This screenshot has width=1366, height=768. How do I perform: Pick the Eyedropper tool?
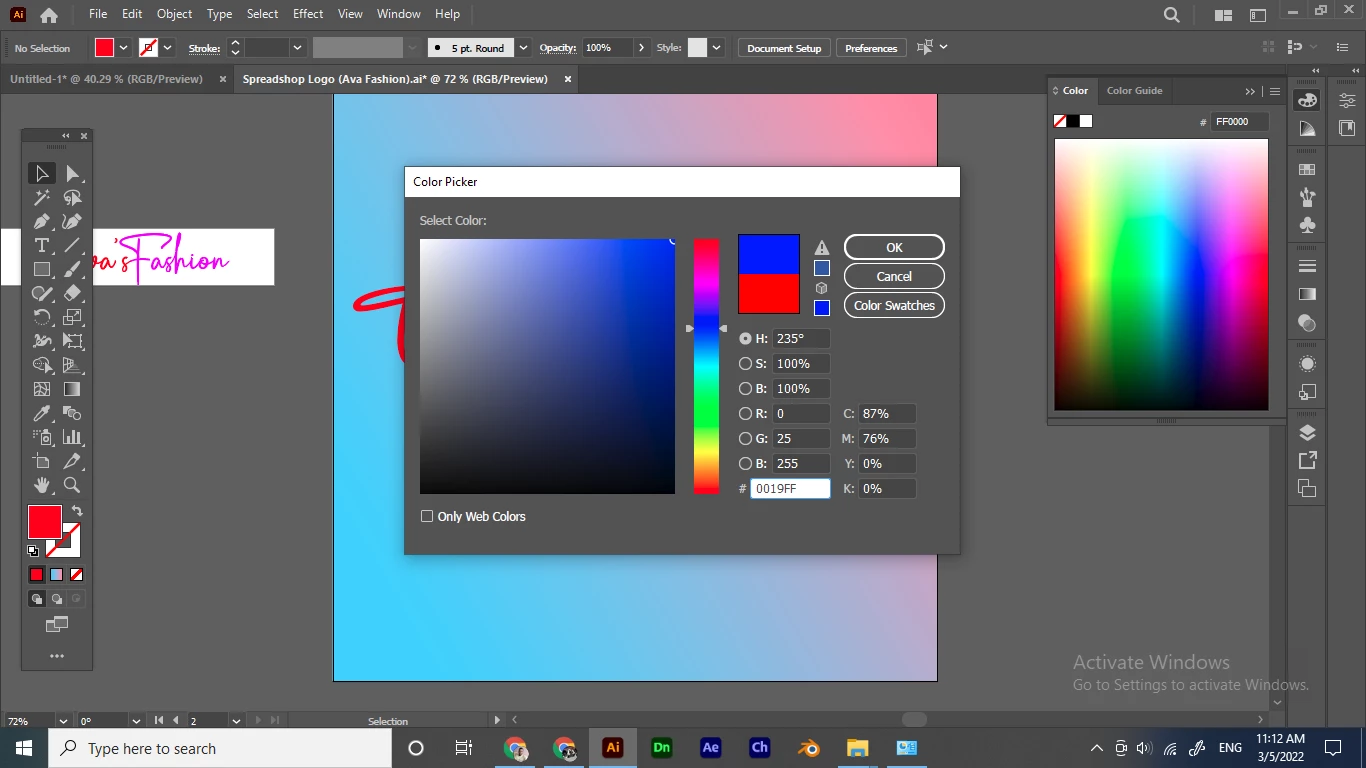(x=42, y=413)
